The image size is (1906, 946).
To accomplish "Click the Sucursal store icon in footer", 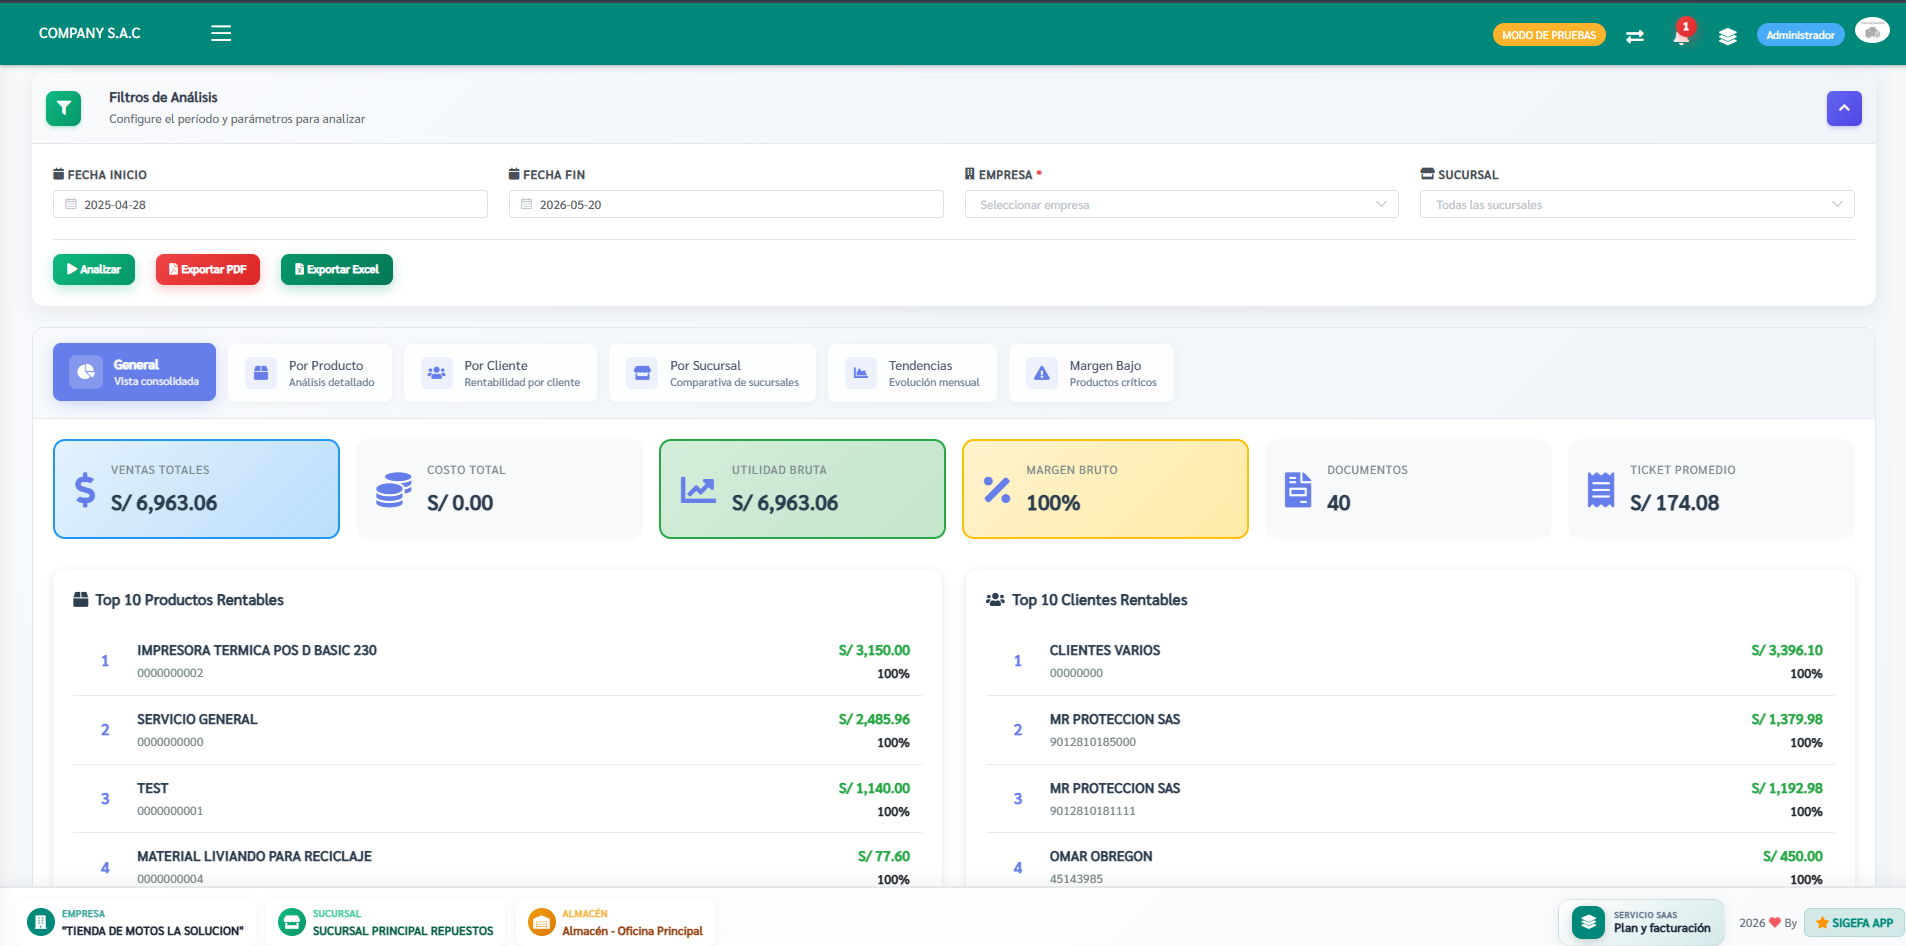I will (x=292, y=922).
